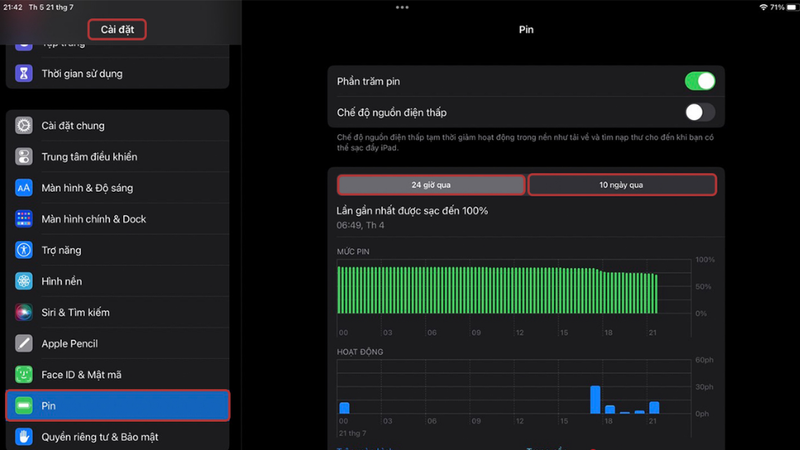The width and height of the screenshot is (800, 450).
Task: Click the Apple Pencil icon
Action: (x=23, y=343)
